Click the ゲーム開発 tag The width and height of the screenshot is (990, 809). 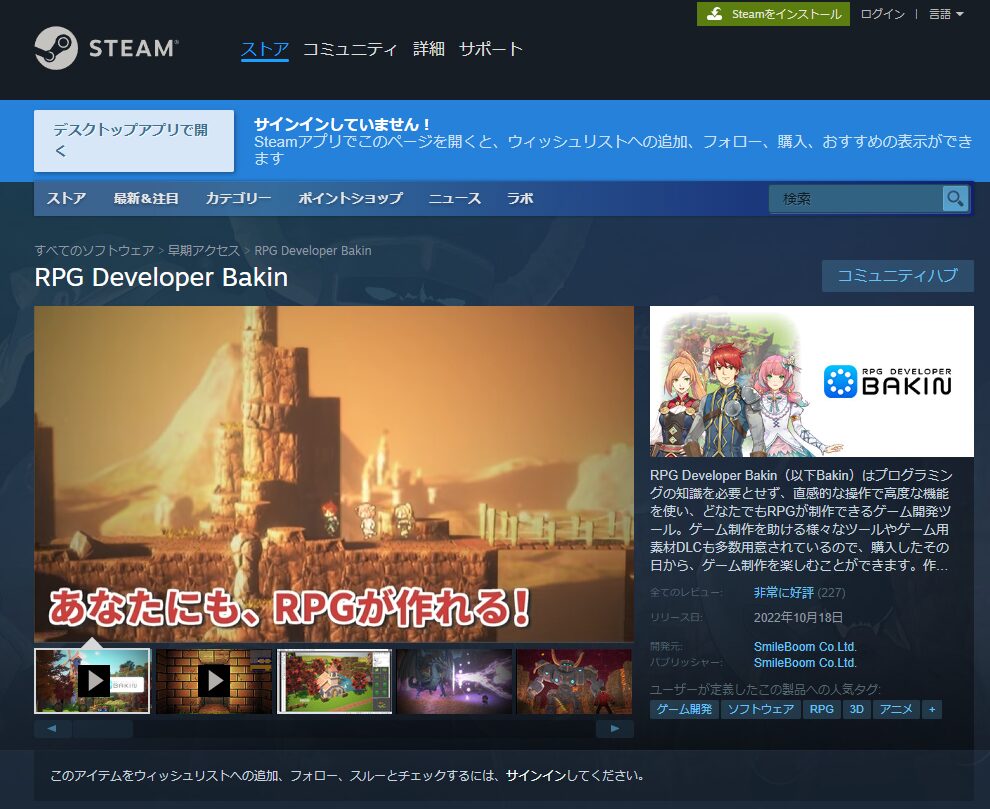tap(684, 710)
